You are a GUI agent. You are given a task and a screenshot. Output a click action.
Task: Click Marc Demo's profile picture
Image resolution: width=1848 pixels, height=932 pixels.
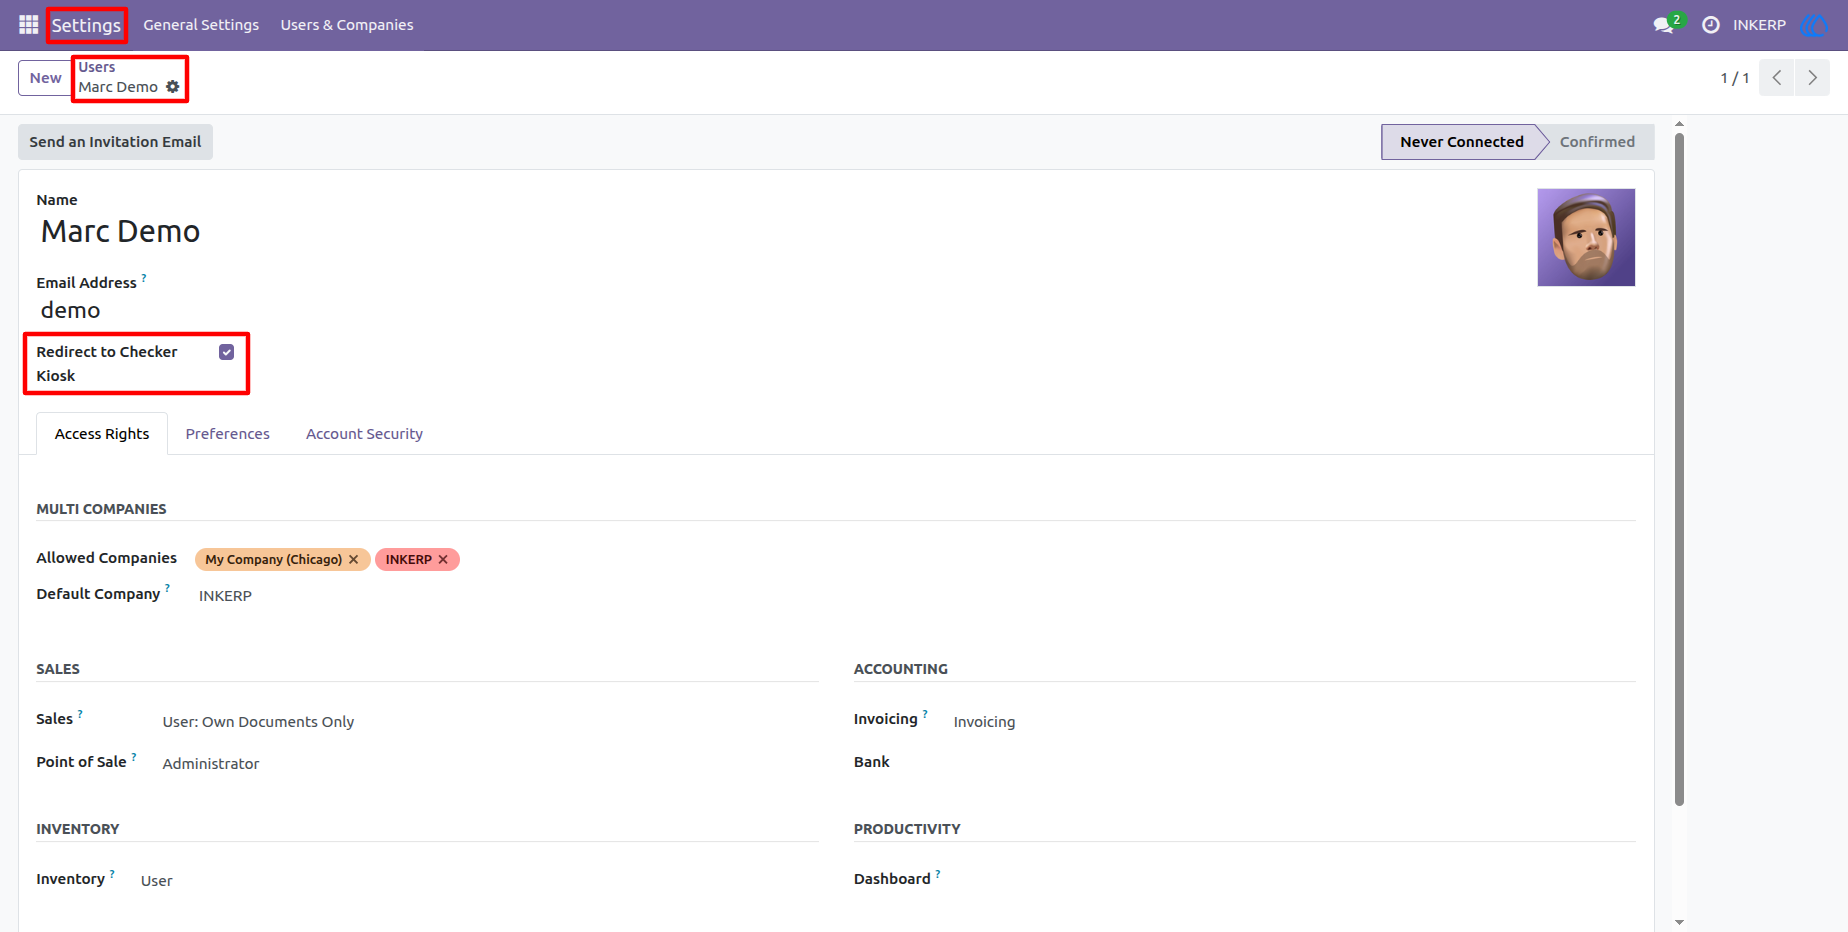click(x=1586, y=238)
